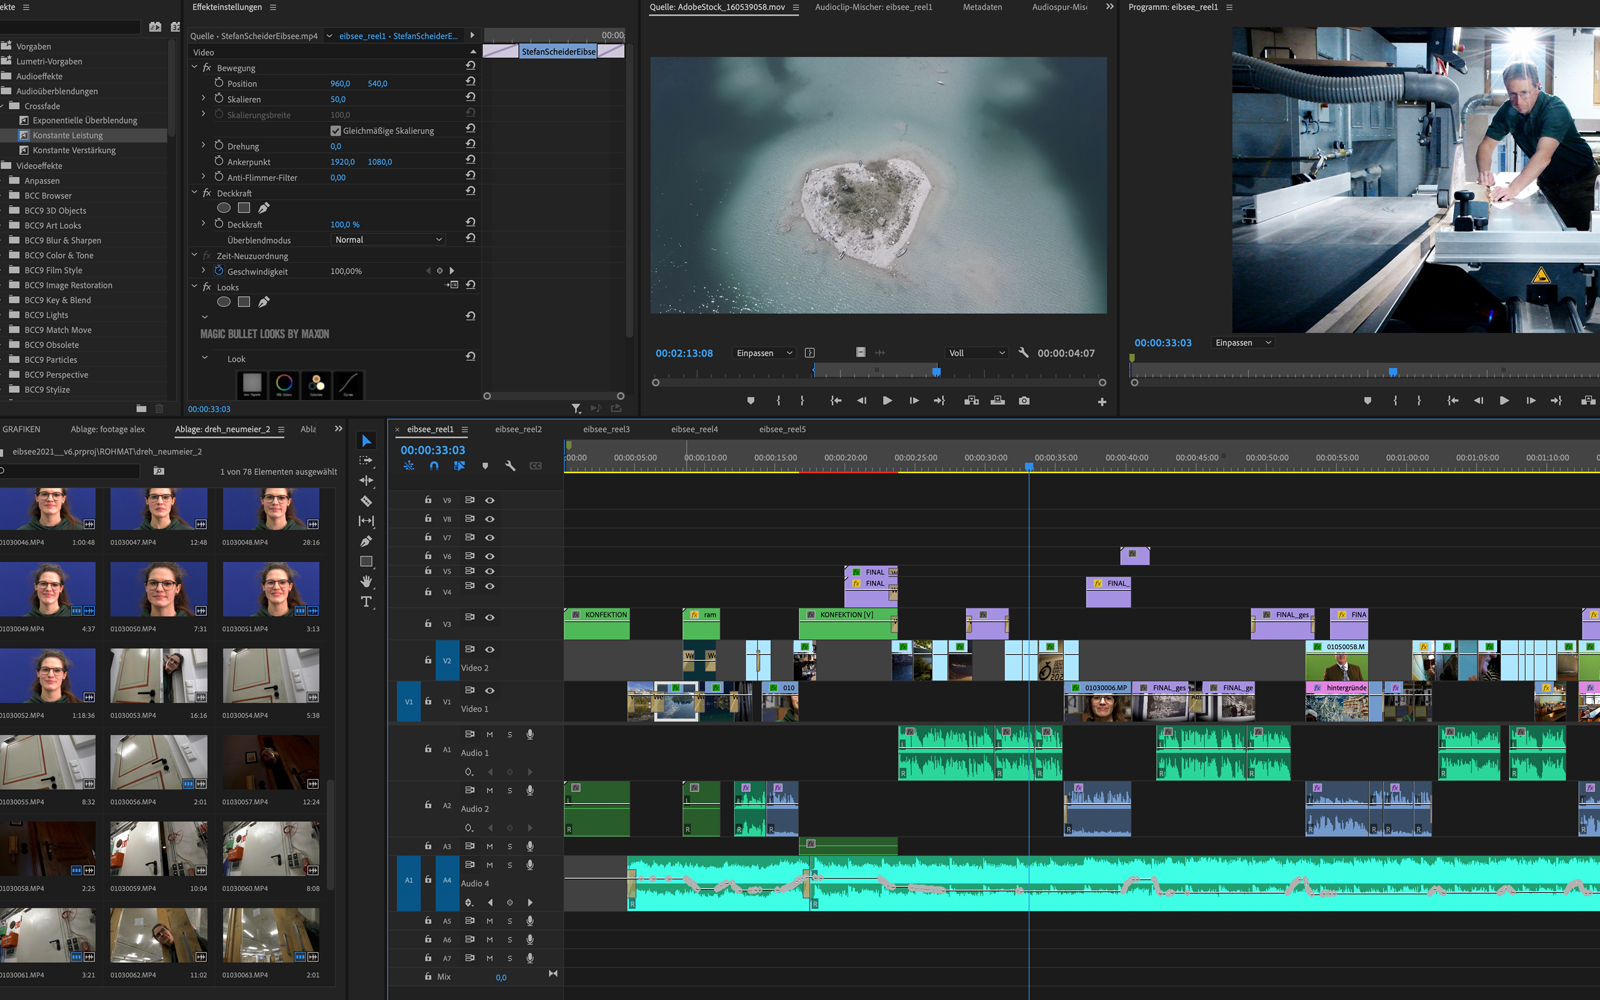Screen dimensions: 1600x1000
Task: Select the Razor tool
Action: [x=366, y=501]
